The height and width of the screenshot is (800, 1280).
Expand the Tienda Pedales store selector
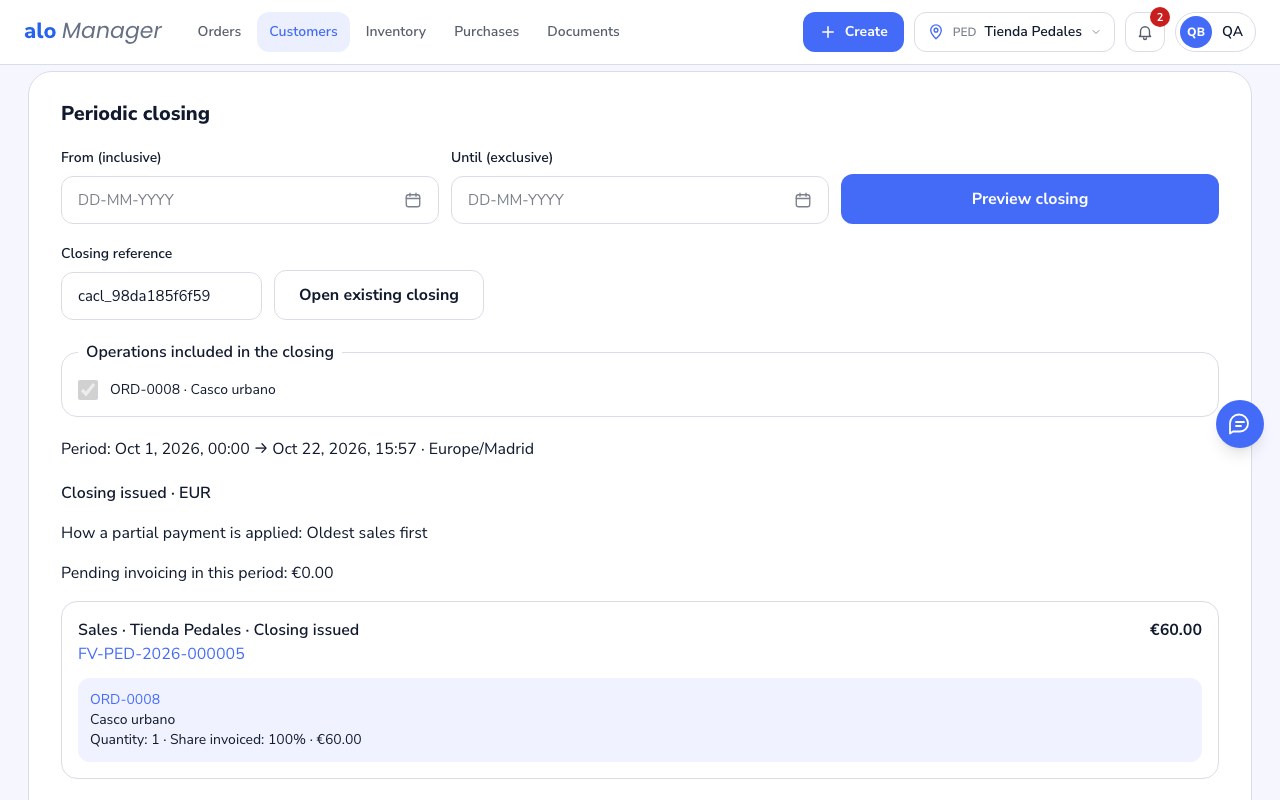tap(1014, 32)
